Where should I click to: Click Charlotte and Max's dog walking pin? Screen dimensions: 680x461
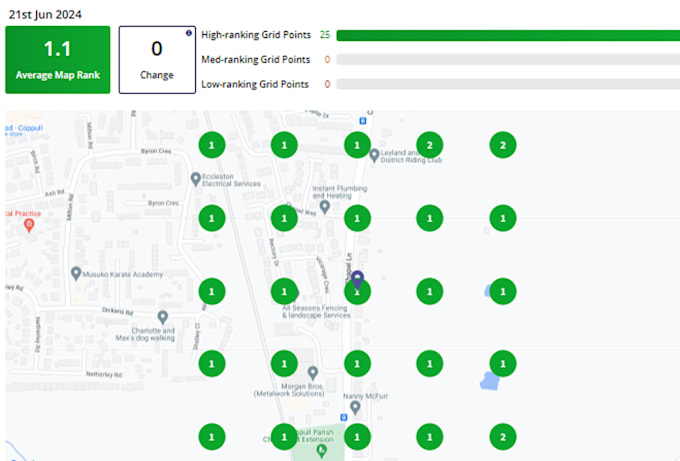pyautogui.click(x=163, y=317)
